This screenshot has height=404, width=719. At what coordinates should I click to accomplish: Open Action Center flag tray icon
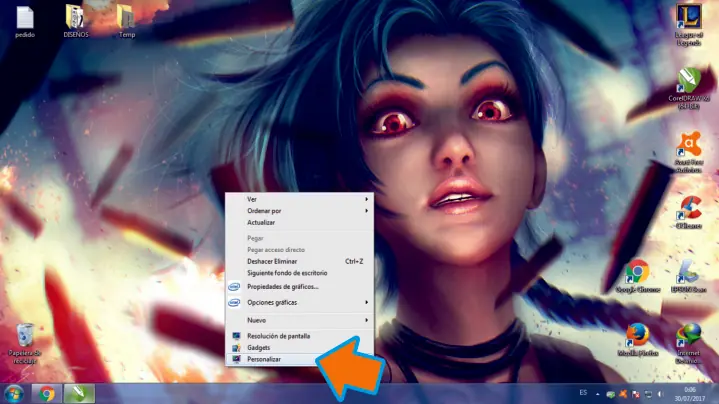[636, 394]
